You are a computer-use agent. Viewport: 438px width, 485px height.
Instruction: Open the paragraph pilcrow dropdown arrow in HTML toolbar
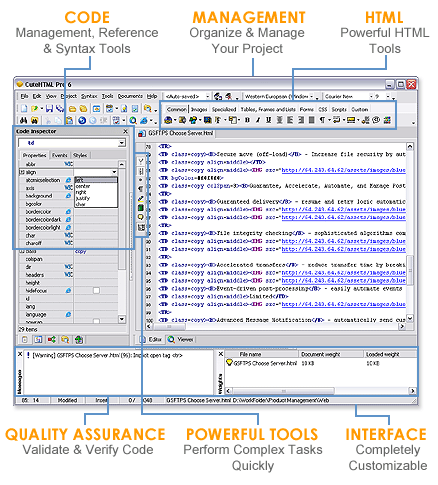tap(329, 120)
